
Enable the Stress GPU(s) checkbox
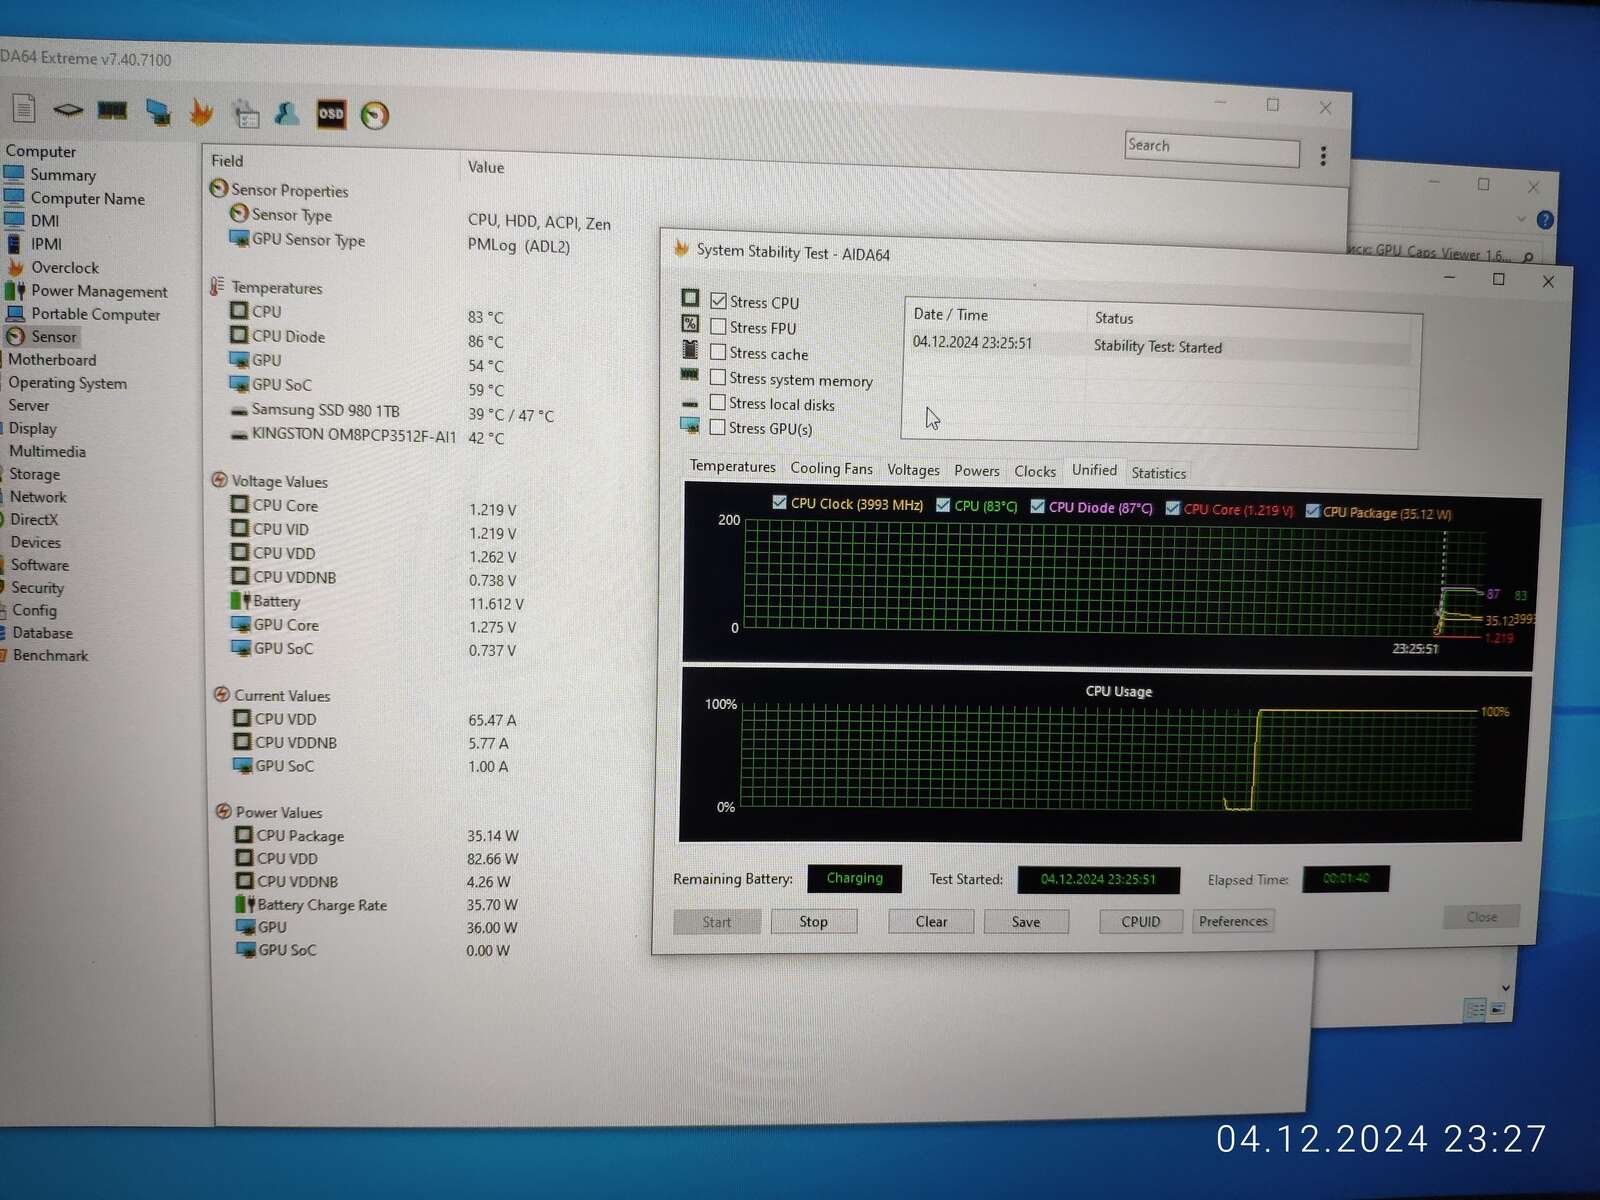coord(717,427)
